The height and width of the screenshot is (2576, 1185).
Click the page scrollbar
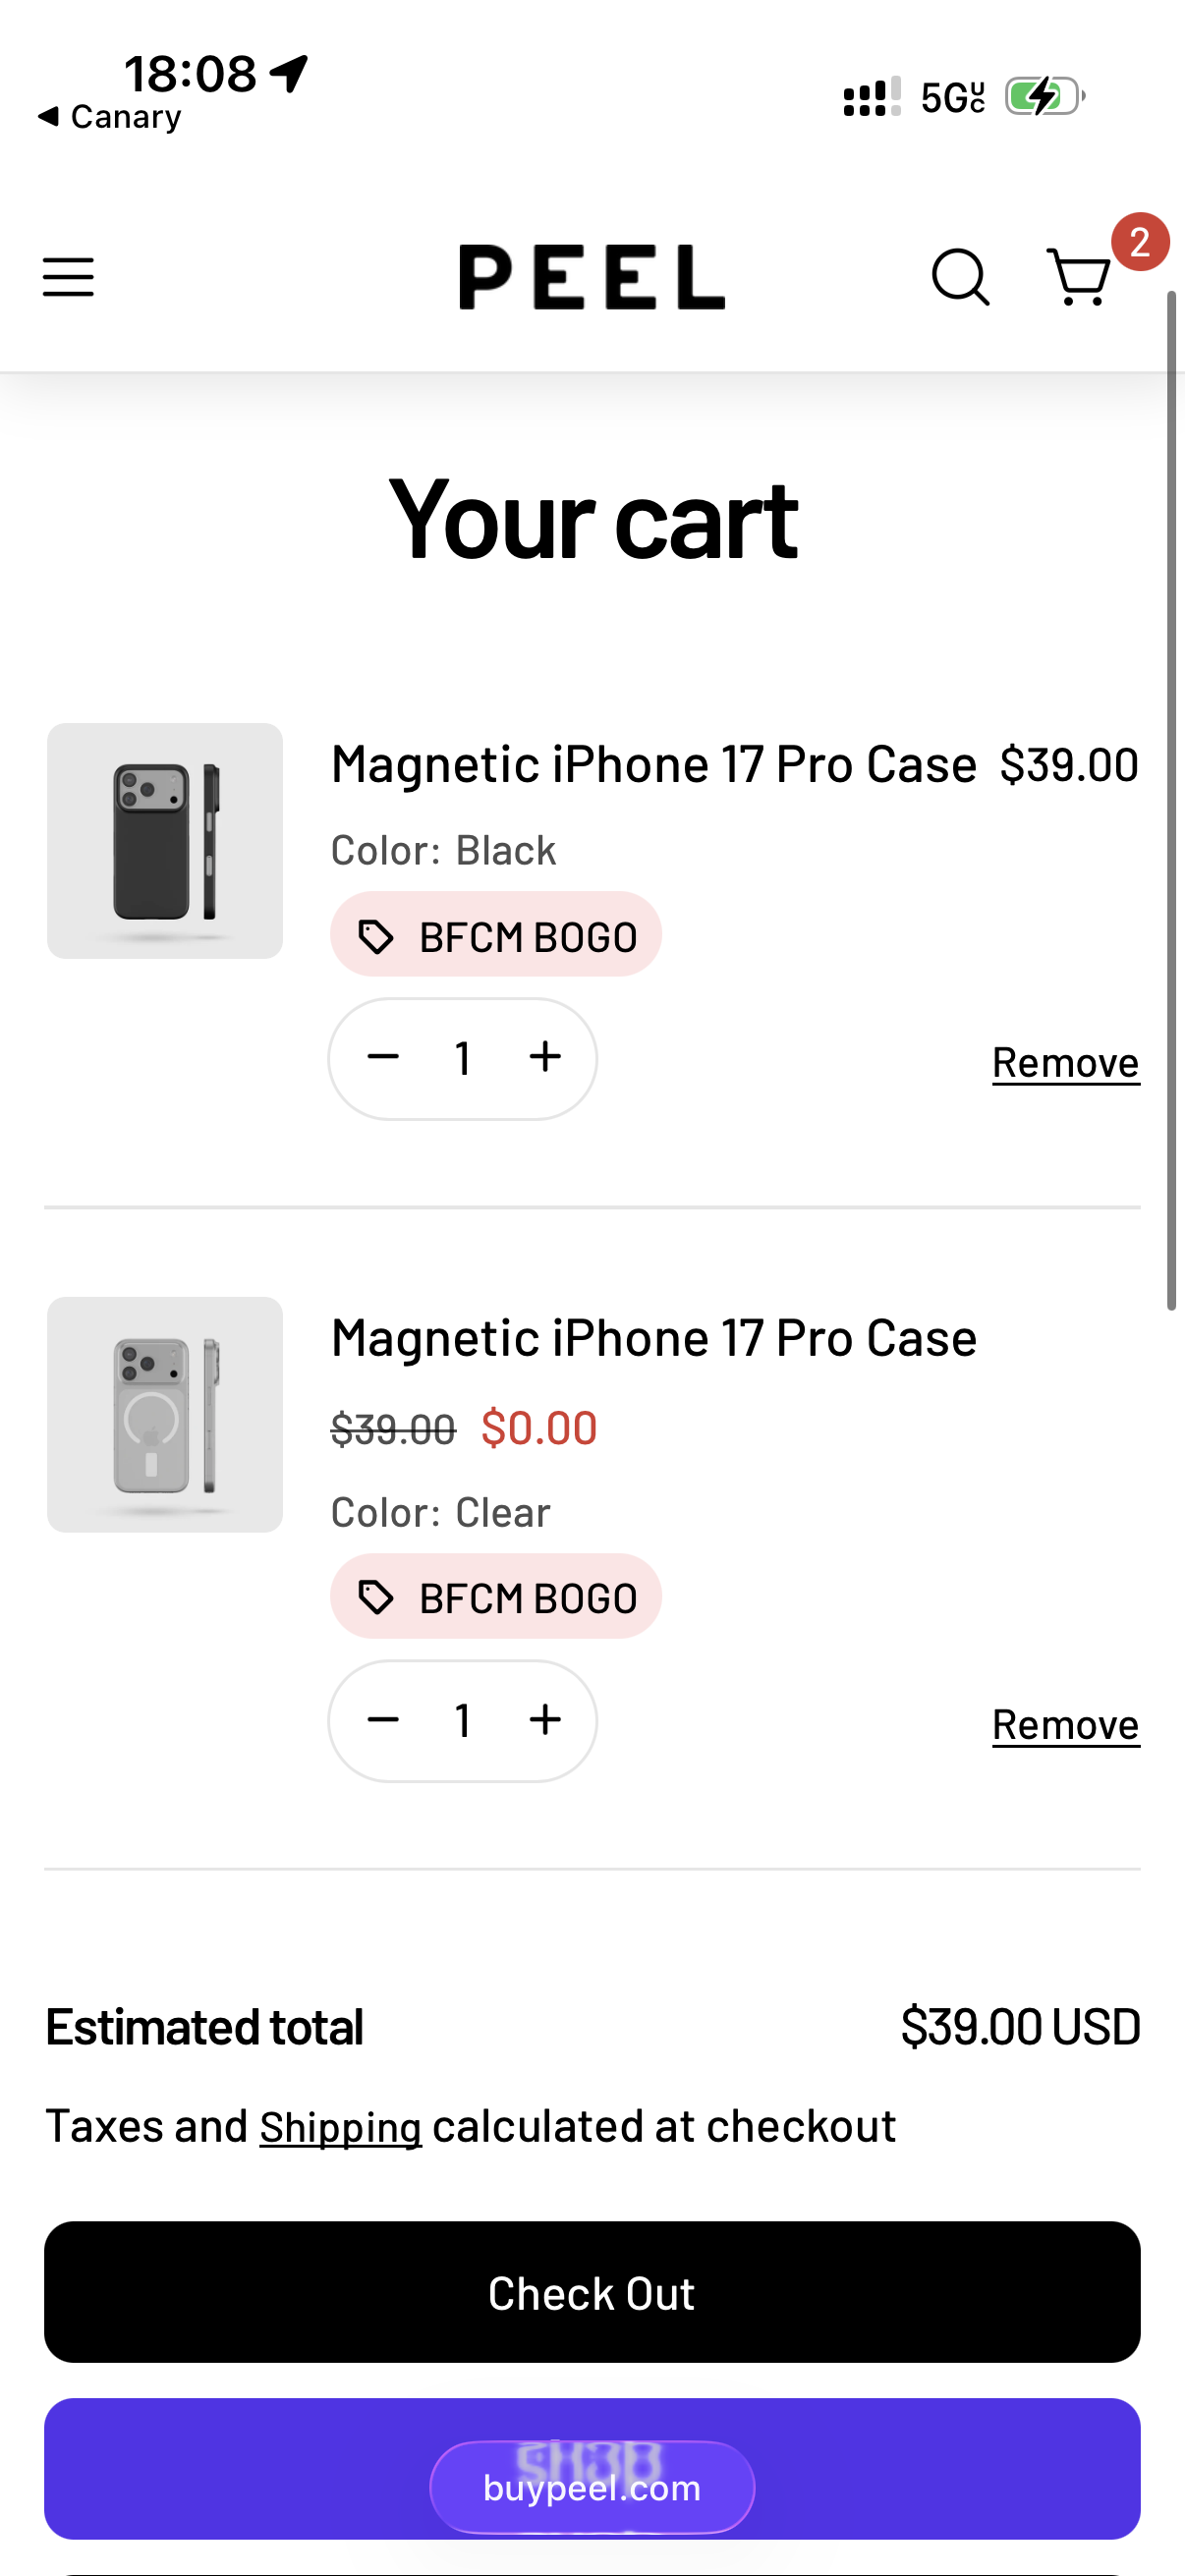1172,800
